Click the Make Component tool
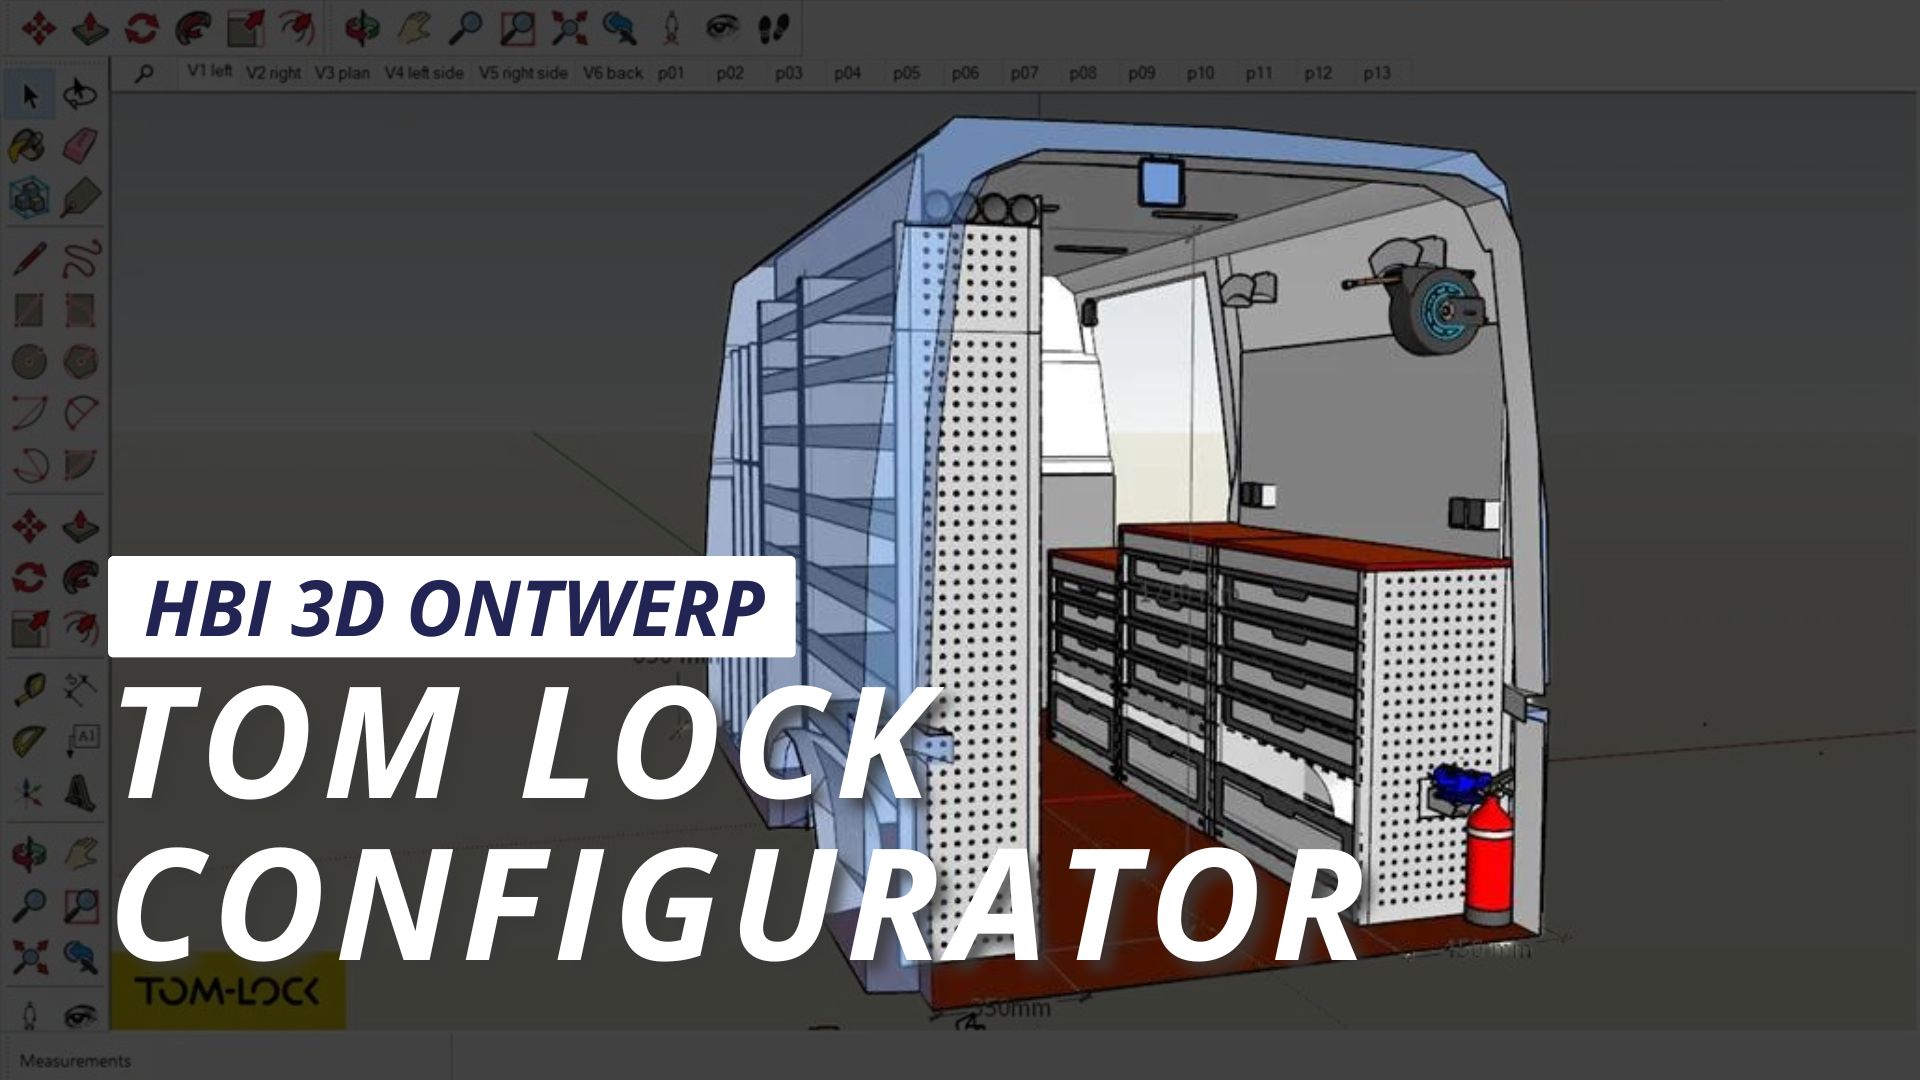The height and width of the screenshot is (1080, 1920). tap(29, 198)
